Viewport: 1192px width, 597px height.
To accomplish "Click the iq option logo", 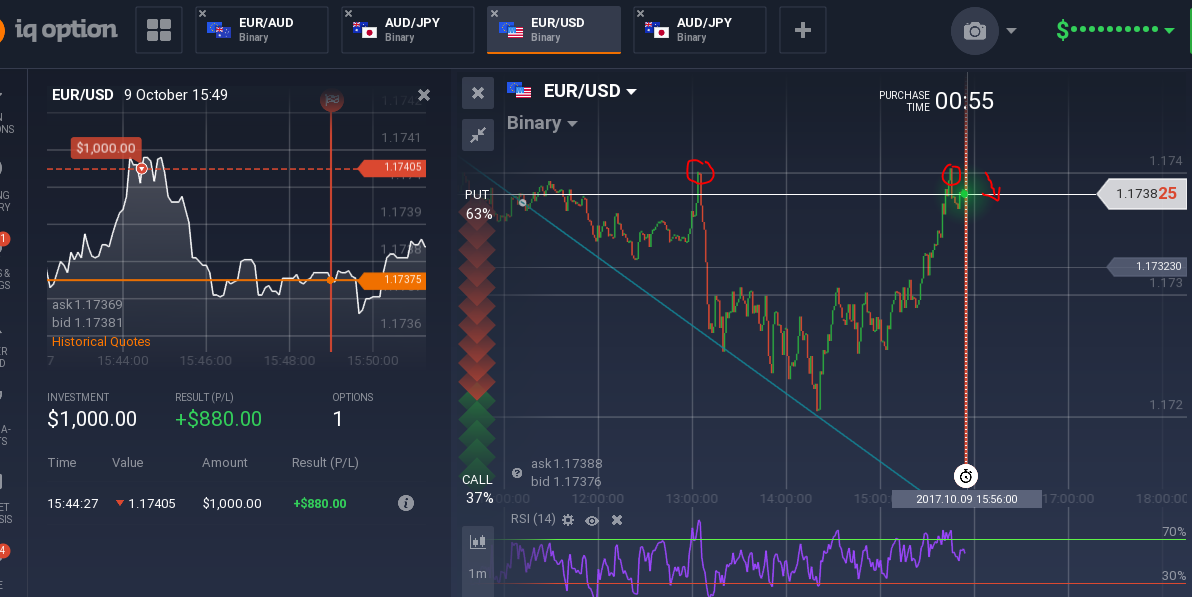I will [x=59, y=30].
